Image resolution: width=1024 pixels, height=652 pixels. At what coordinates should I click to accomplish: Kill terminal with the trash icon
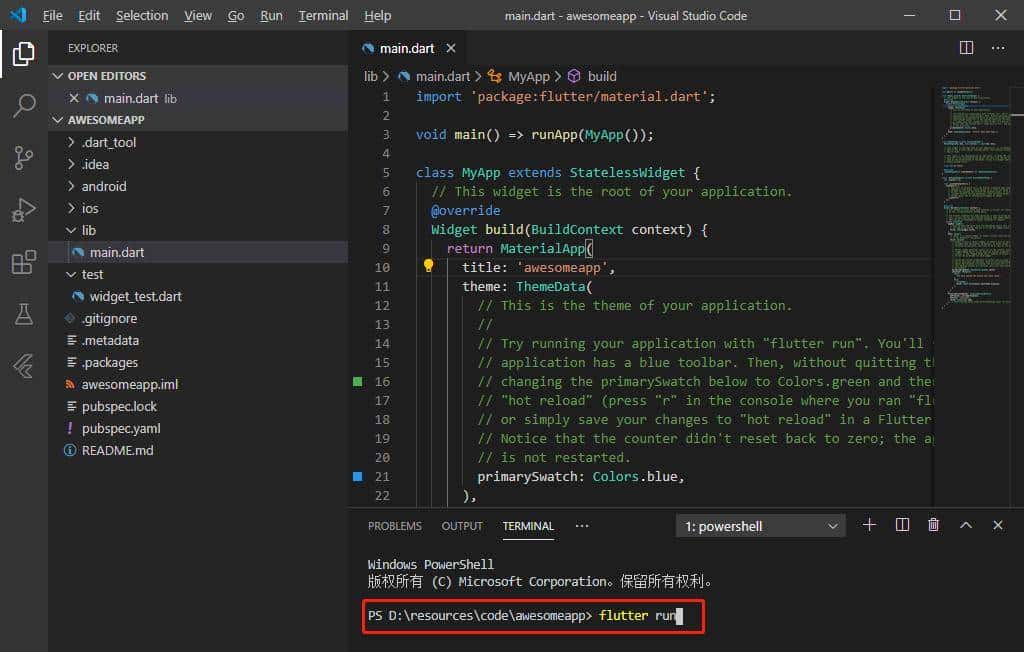(933, 525)
